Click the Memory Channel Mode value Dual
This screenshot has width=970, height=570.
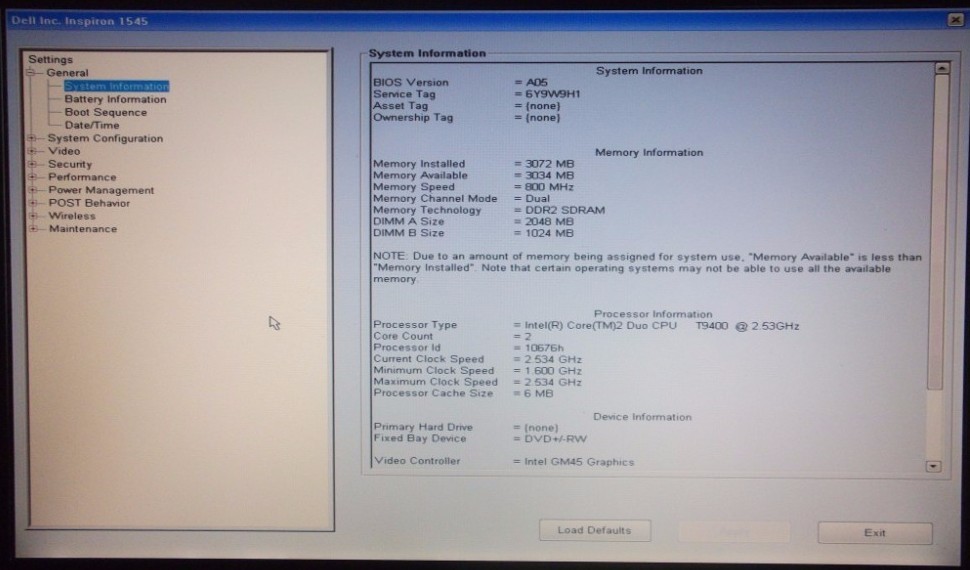[537, 199]
